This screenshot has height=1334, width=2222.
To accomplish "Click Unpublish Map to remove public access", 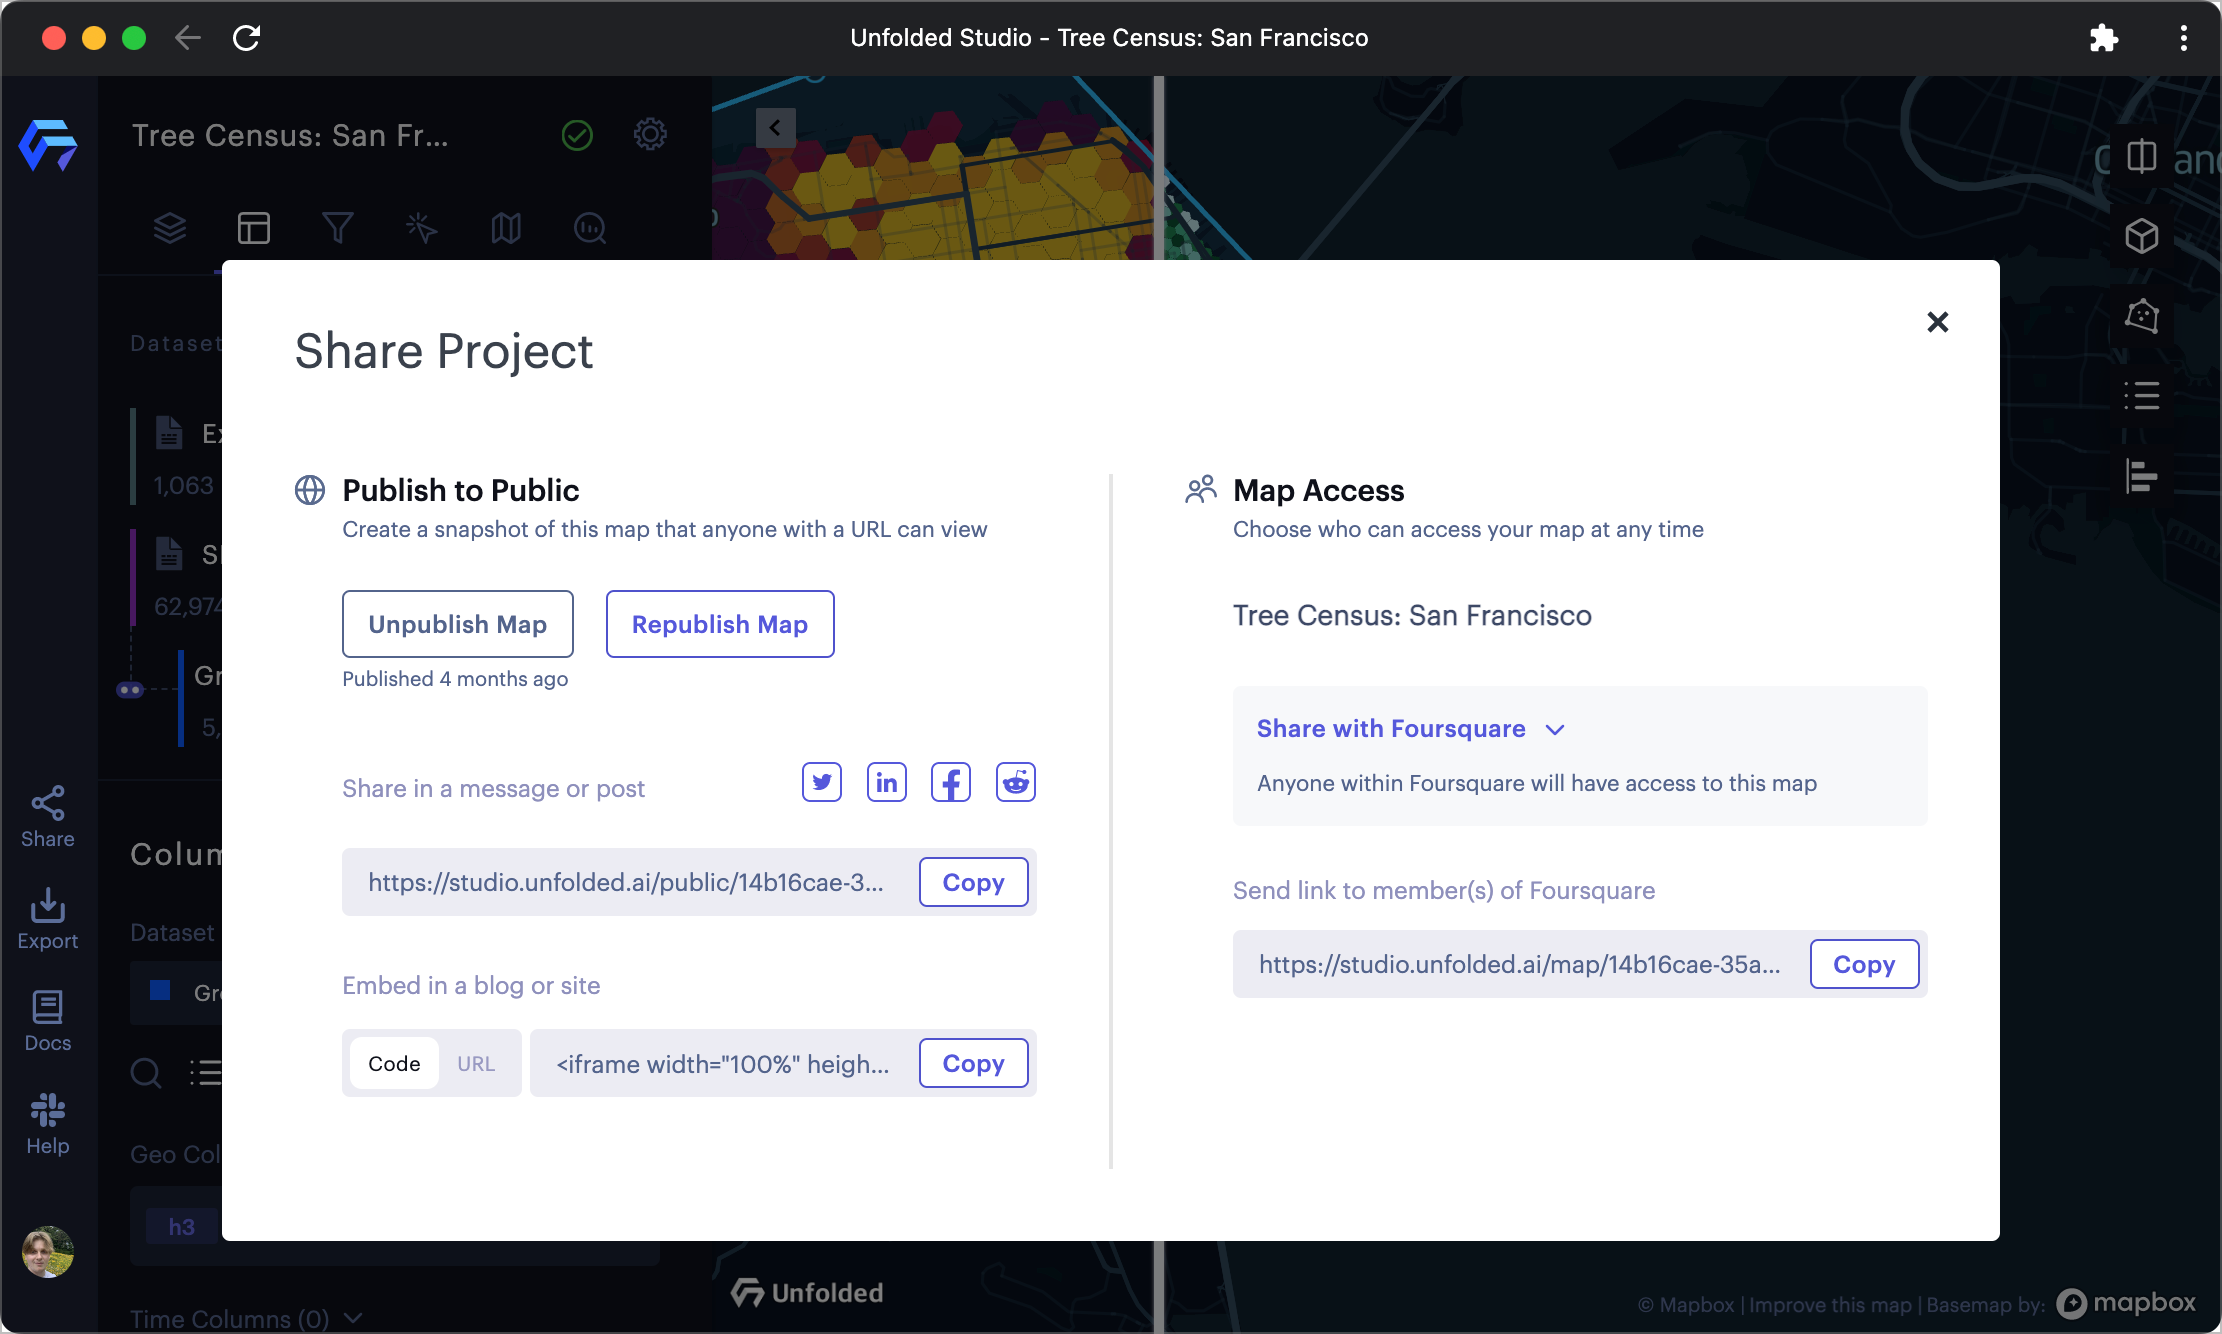I will point(457,622).
